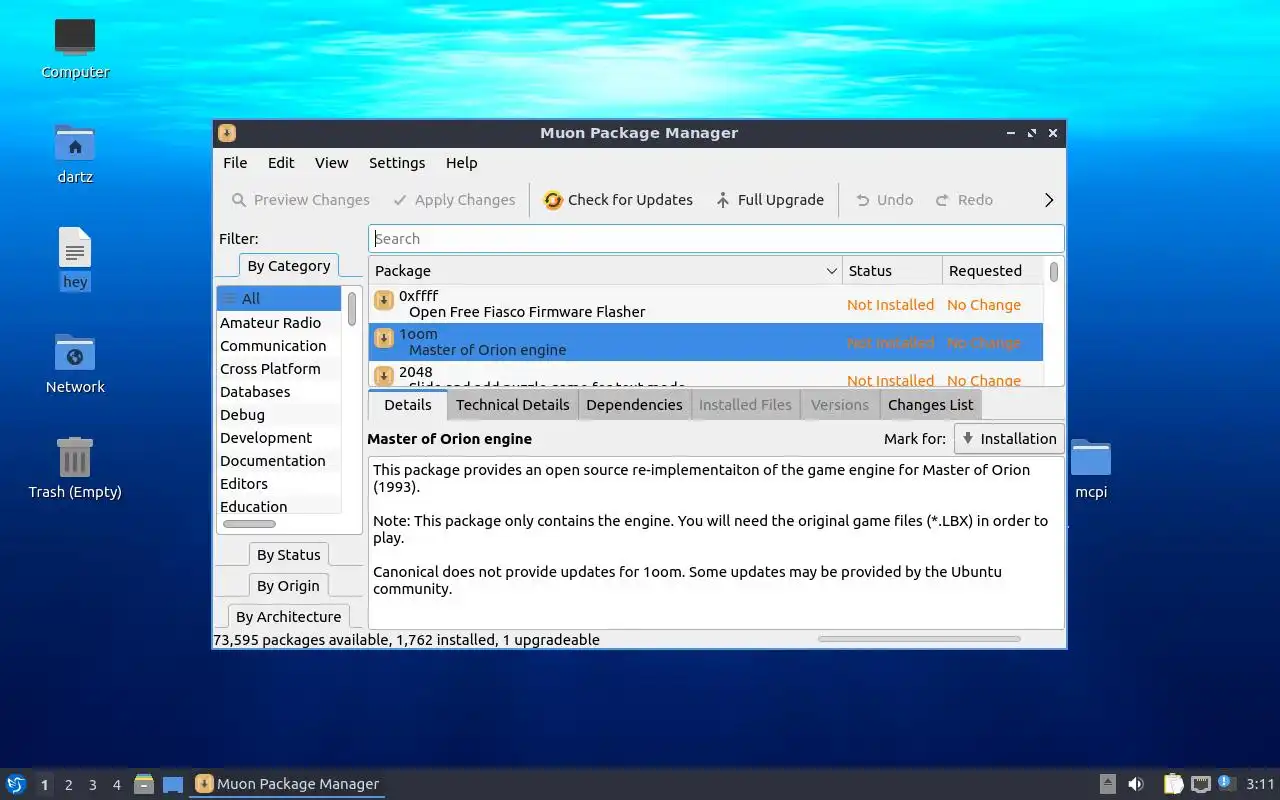Viewport: 1280px width, 800px height.
Task: Open the clipboard tray icon
Action: (1174, 784)
